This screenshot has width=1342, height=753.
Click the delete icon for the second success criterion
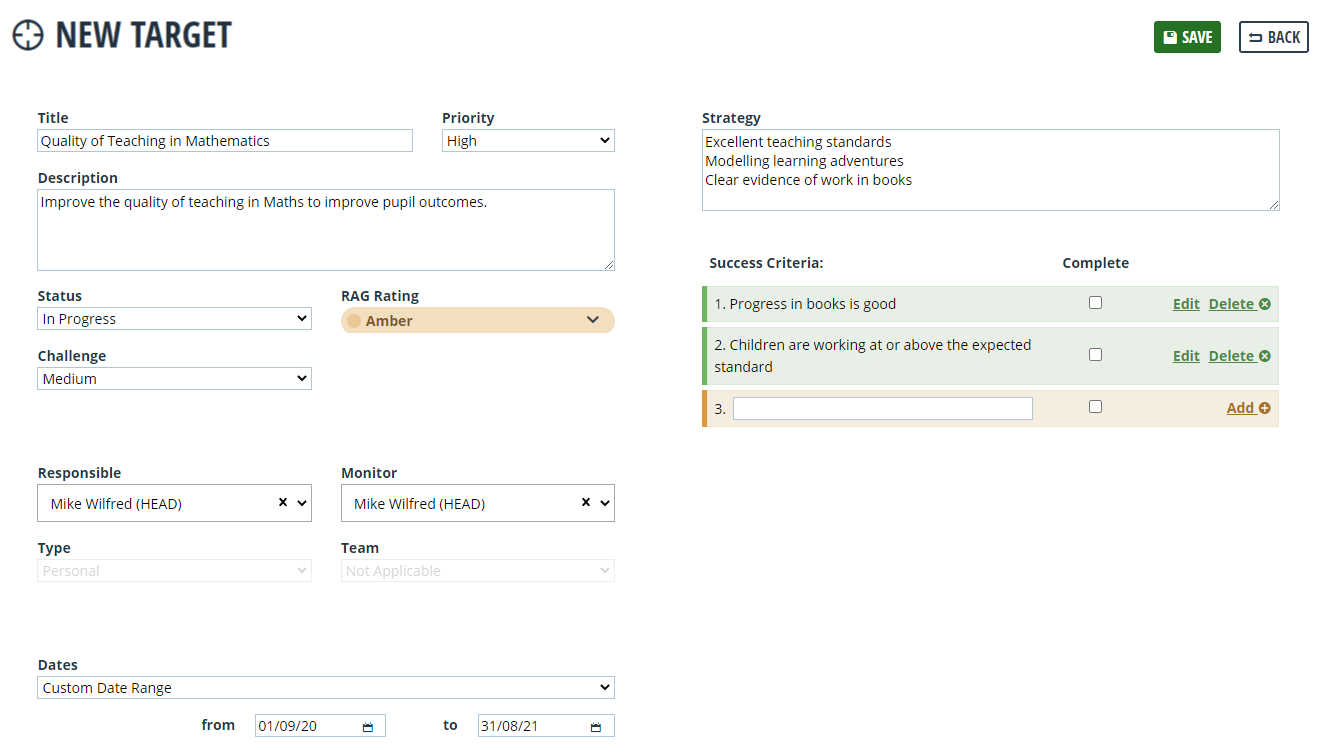1265,356
